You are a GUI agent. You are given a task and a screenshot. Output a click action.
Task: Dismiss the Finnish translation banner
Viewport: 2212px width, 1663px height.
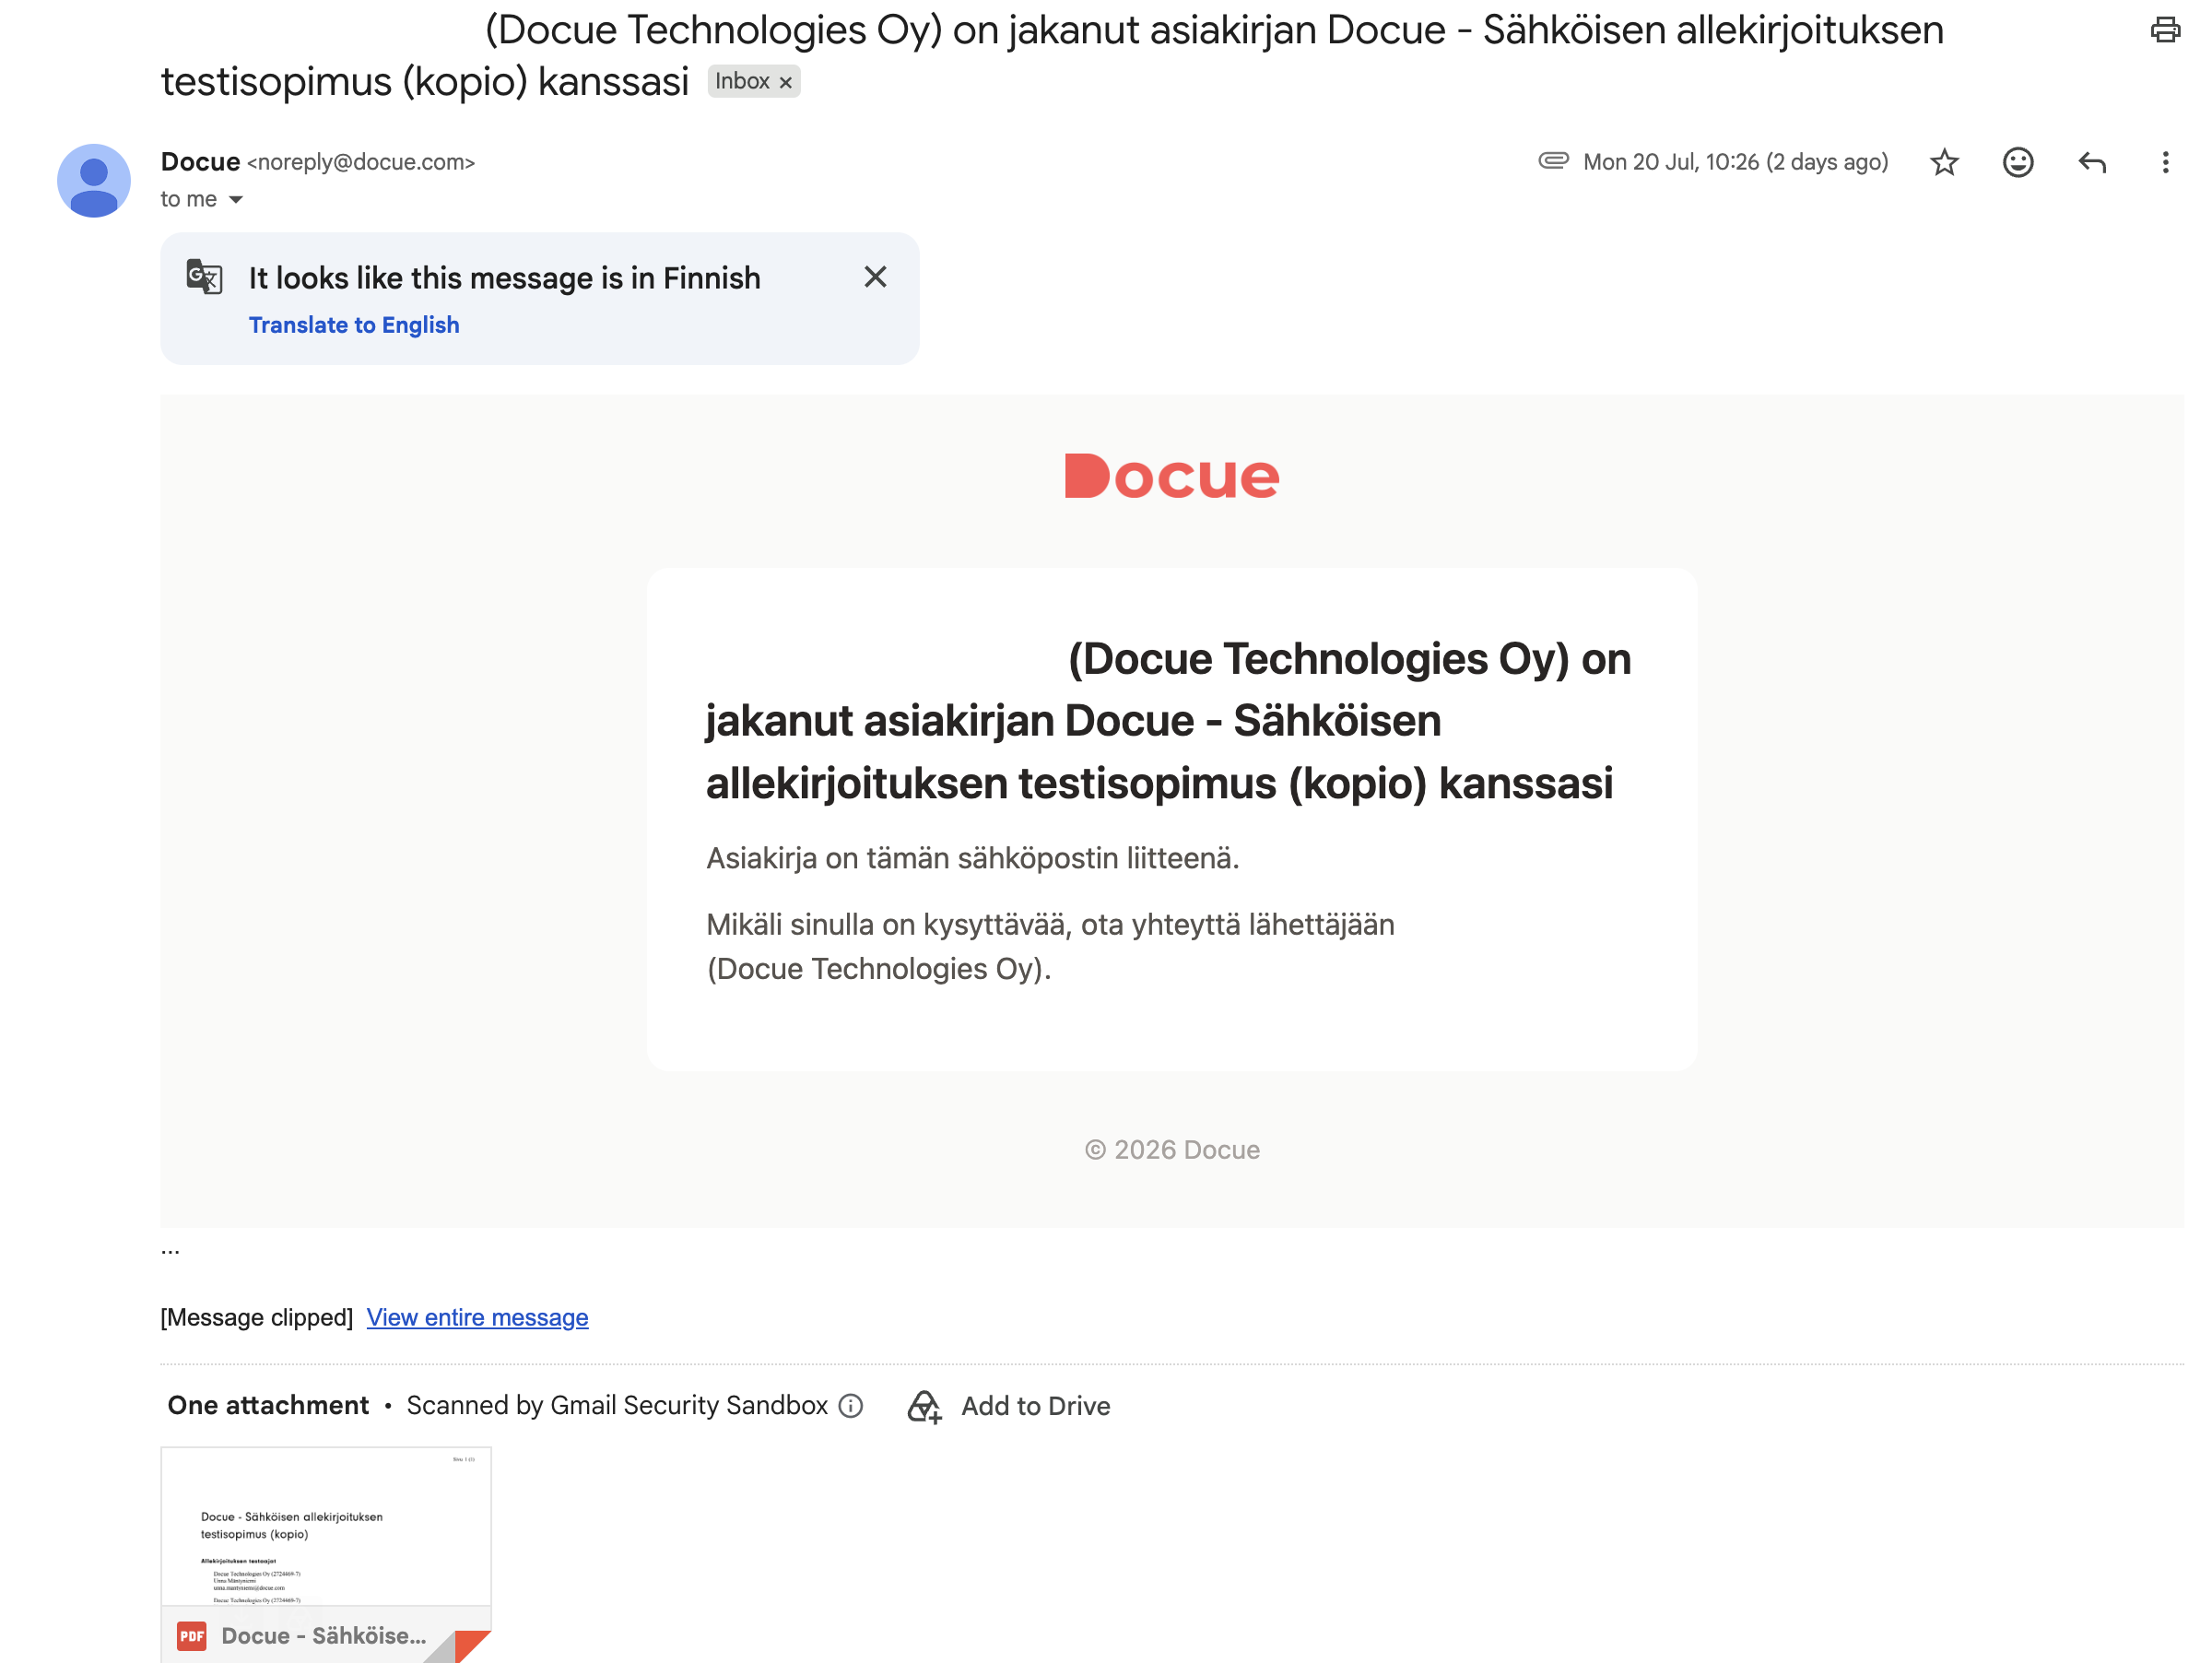875,277
